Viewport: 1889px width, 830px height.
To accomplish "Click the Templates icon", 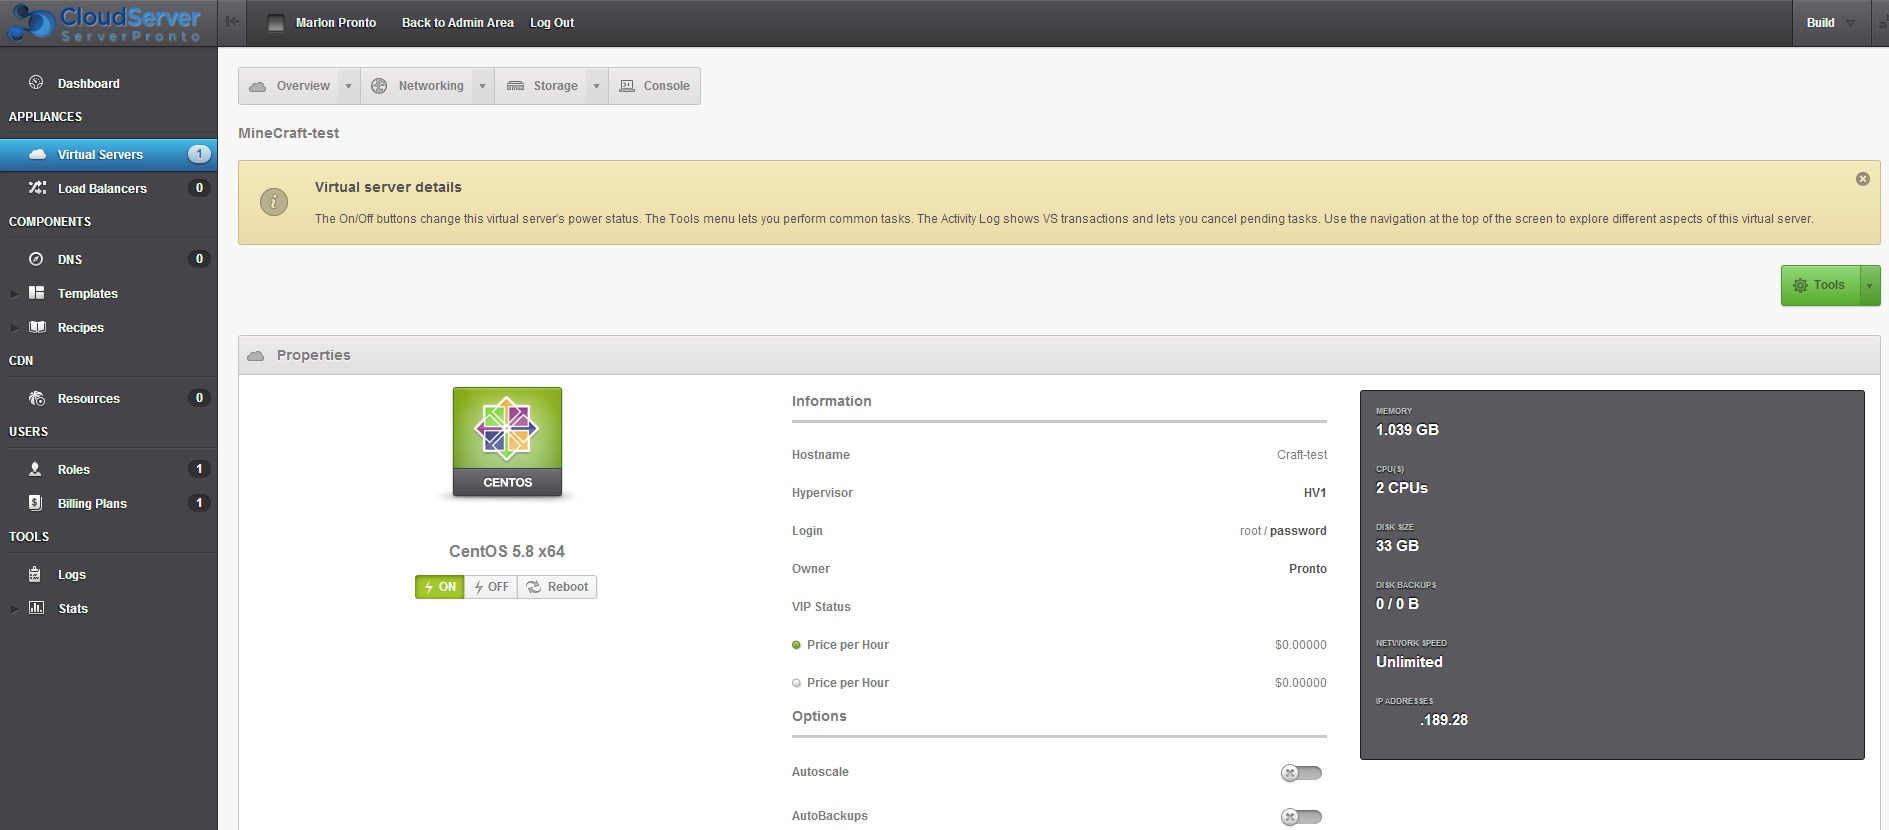I will tap(36, 293).
